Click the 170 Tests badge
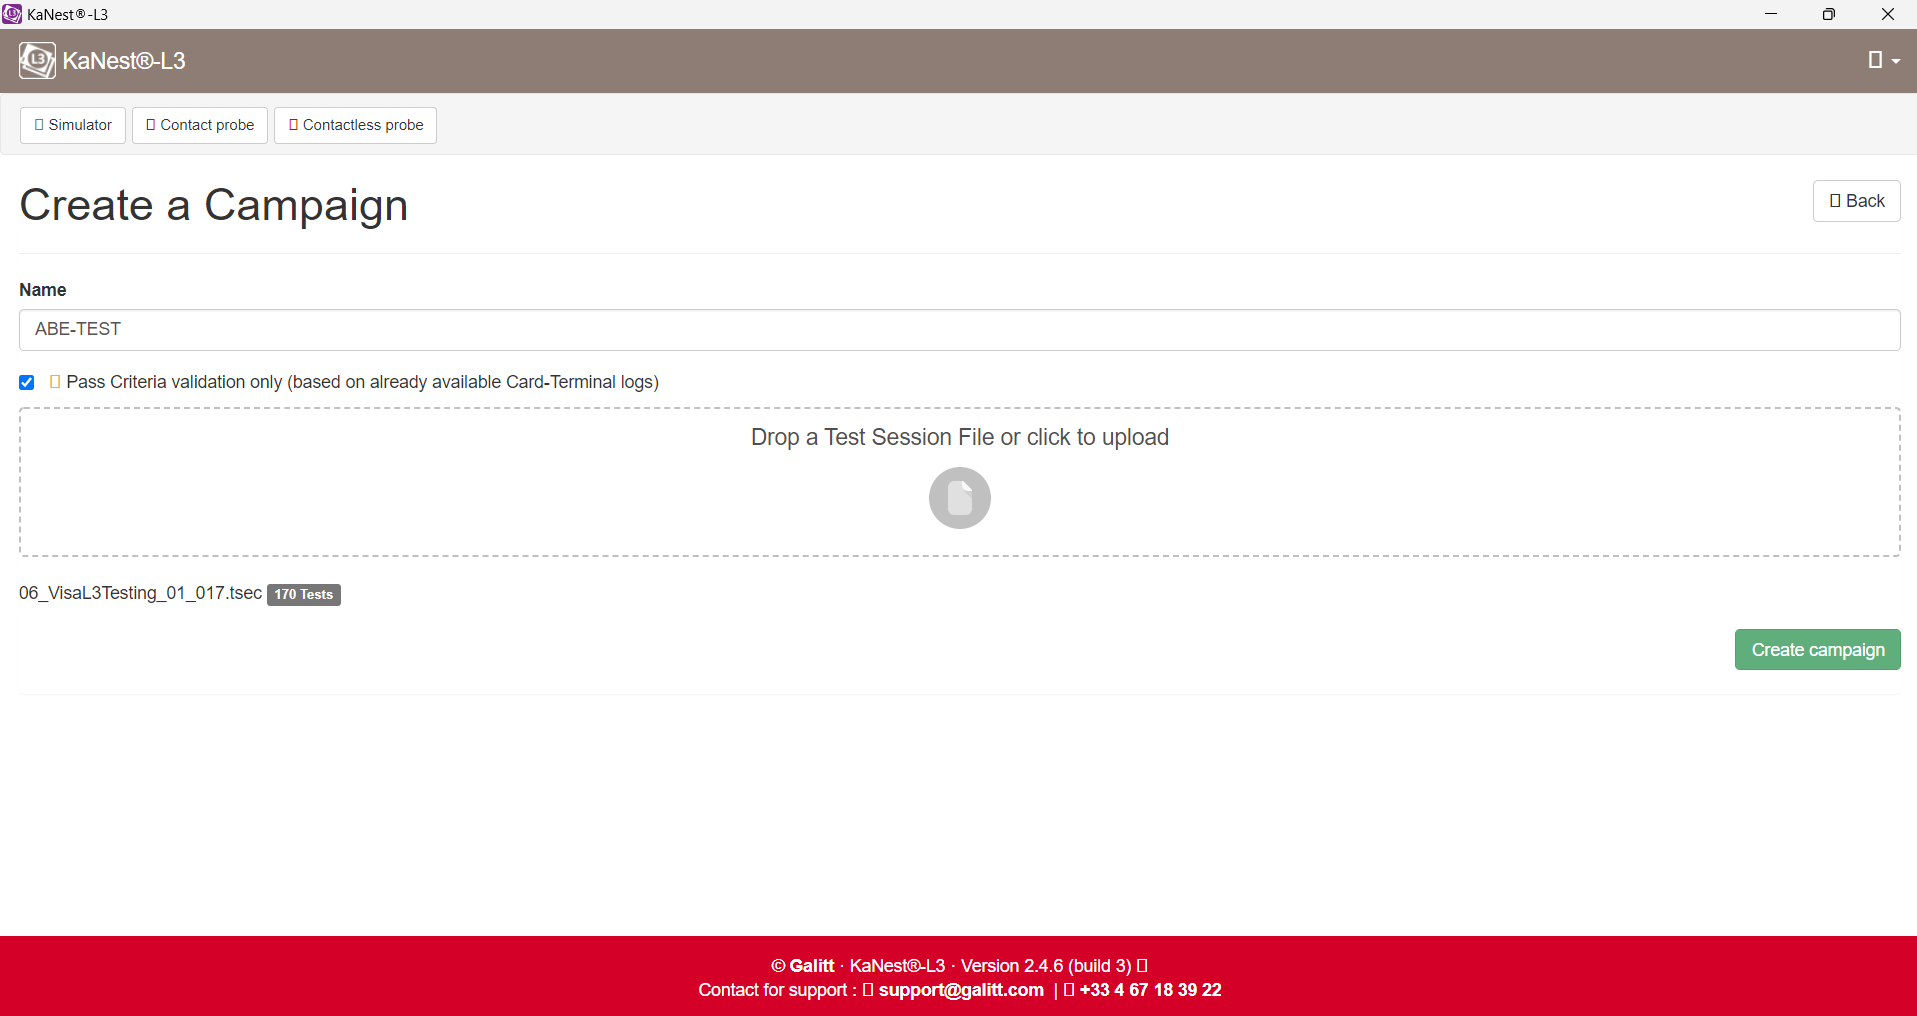This screenshot has width=1917, height=1016. (304, 595)
